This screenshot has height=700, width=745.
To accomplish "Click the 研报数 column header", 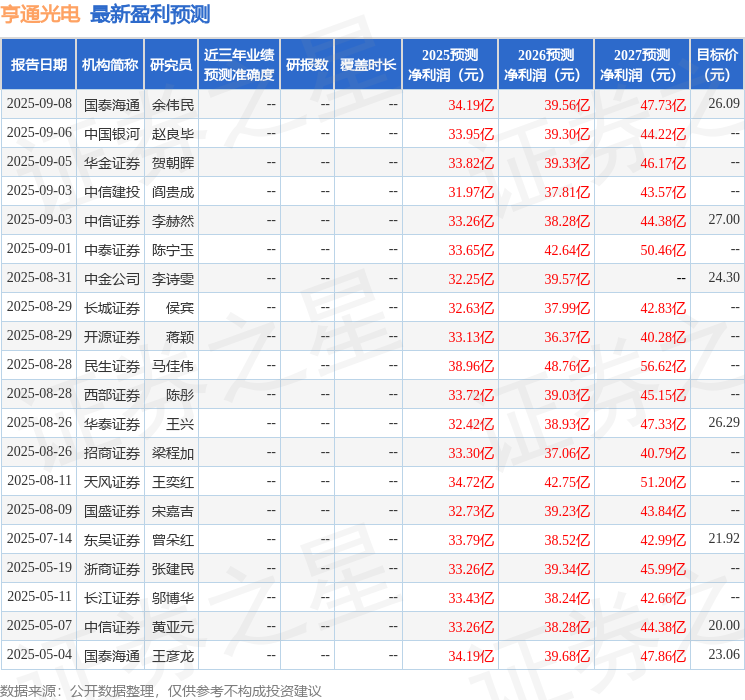I will coord(307,64).
